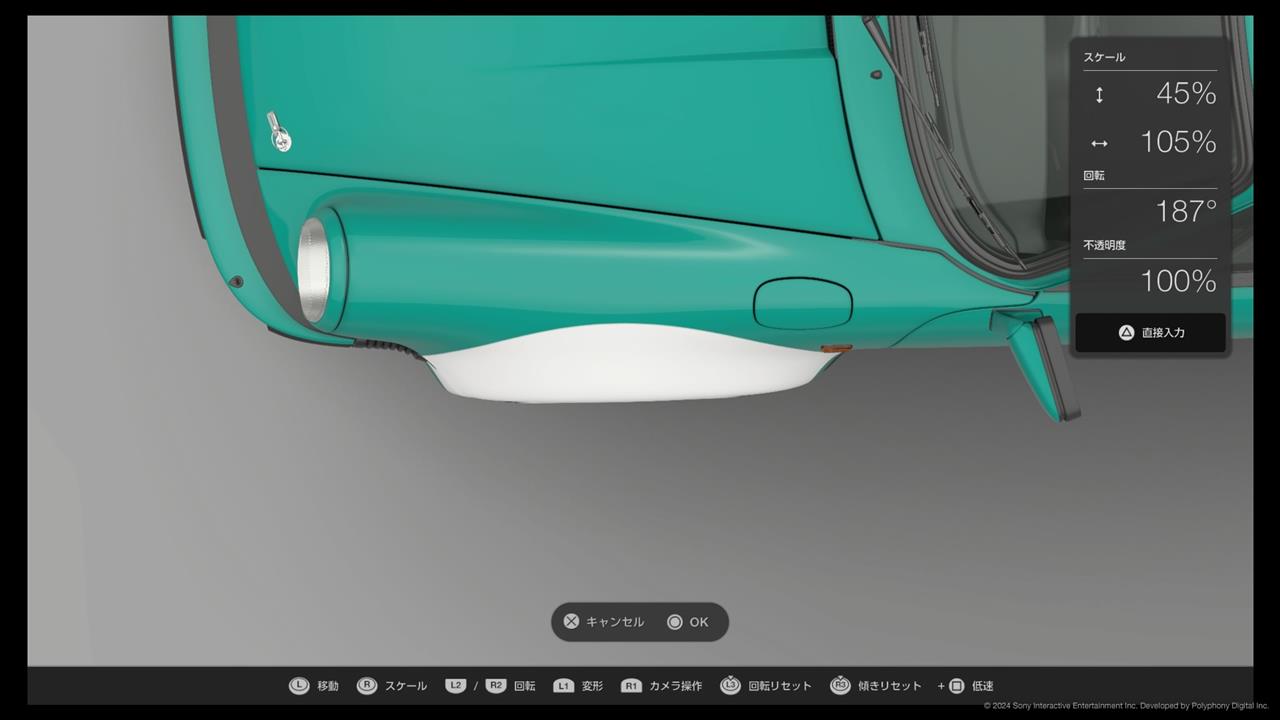Click the L2 rotate icon
Image resolution: width=1280 pixels, height=720 pixels.
coord(456,686)
